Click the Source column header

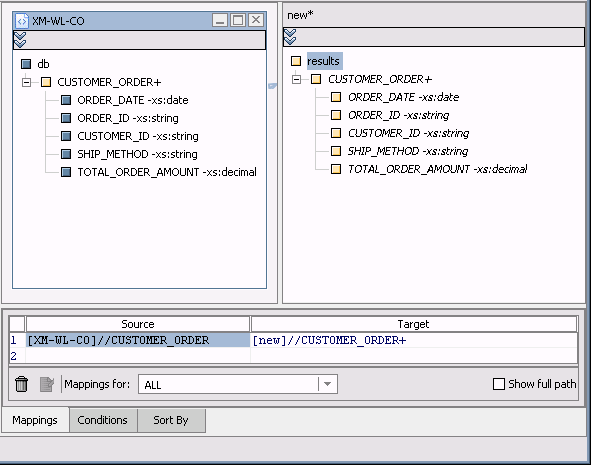[x=138, y=324]
